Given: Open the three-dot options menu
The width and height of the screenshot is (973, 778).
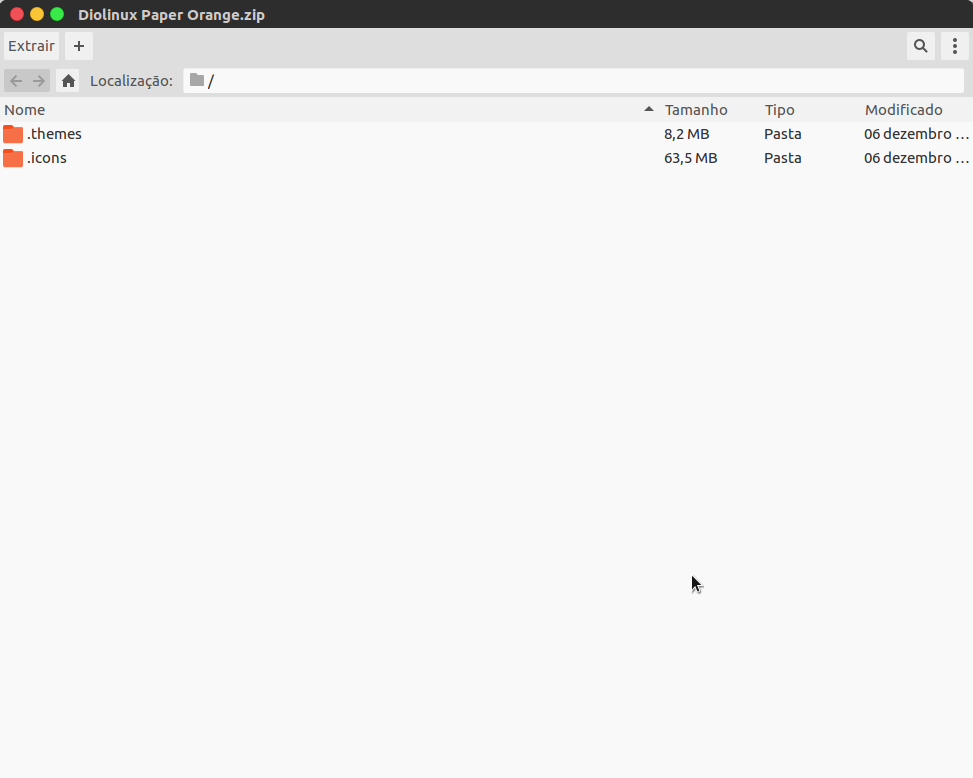Looking at the screenshot, I should [954, 46].
